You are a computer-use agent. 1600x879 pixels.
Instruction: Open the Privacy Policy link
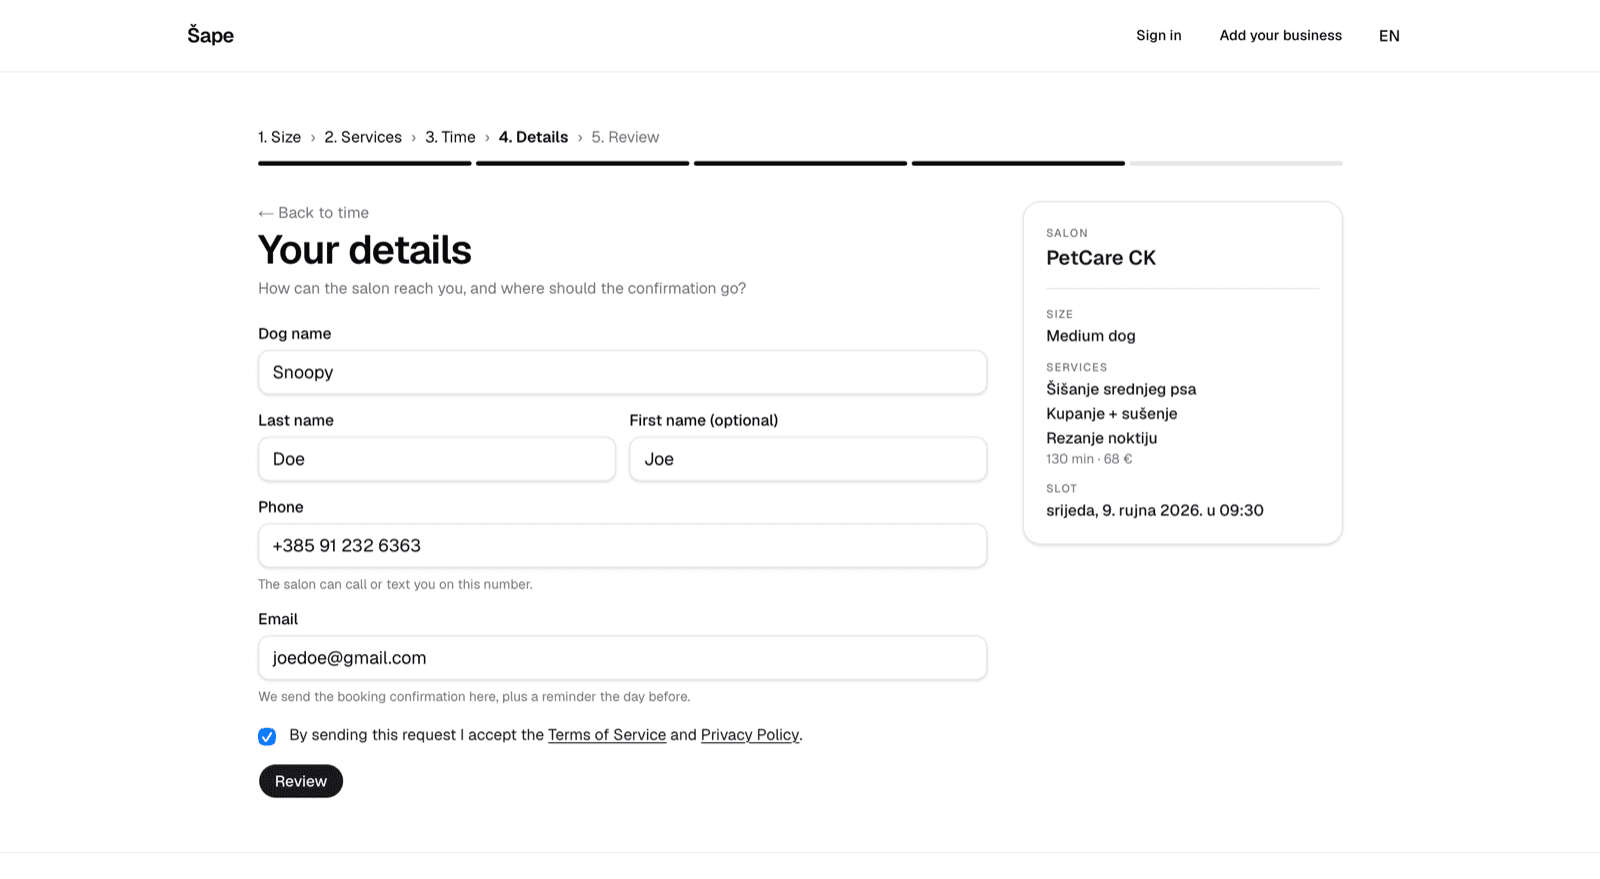tap(750, 735)
